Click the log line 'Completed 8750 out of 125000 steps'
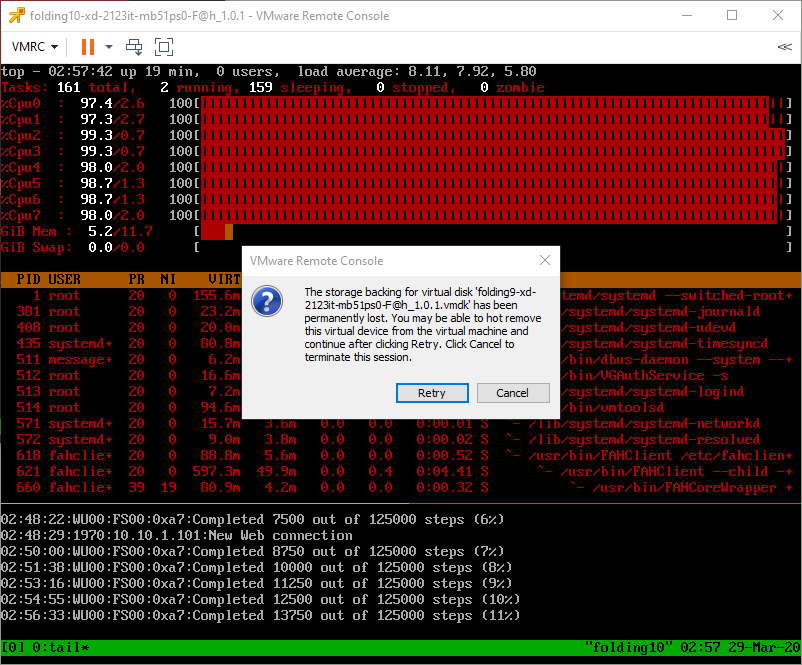The height and width of the screenshot is (665, 802). (x=253, y=551)
